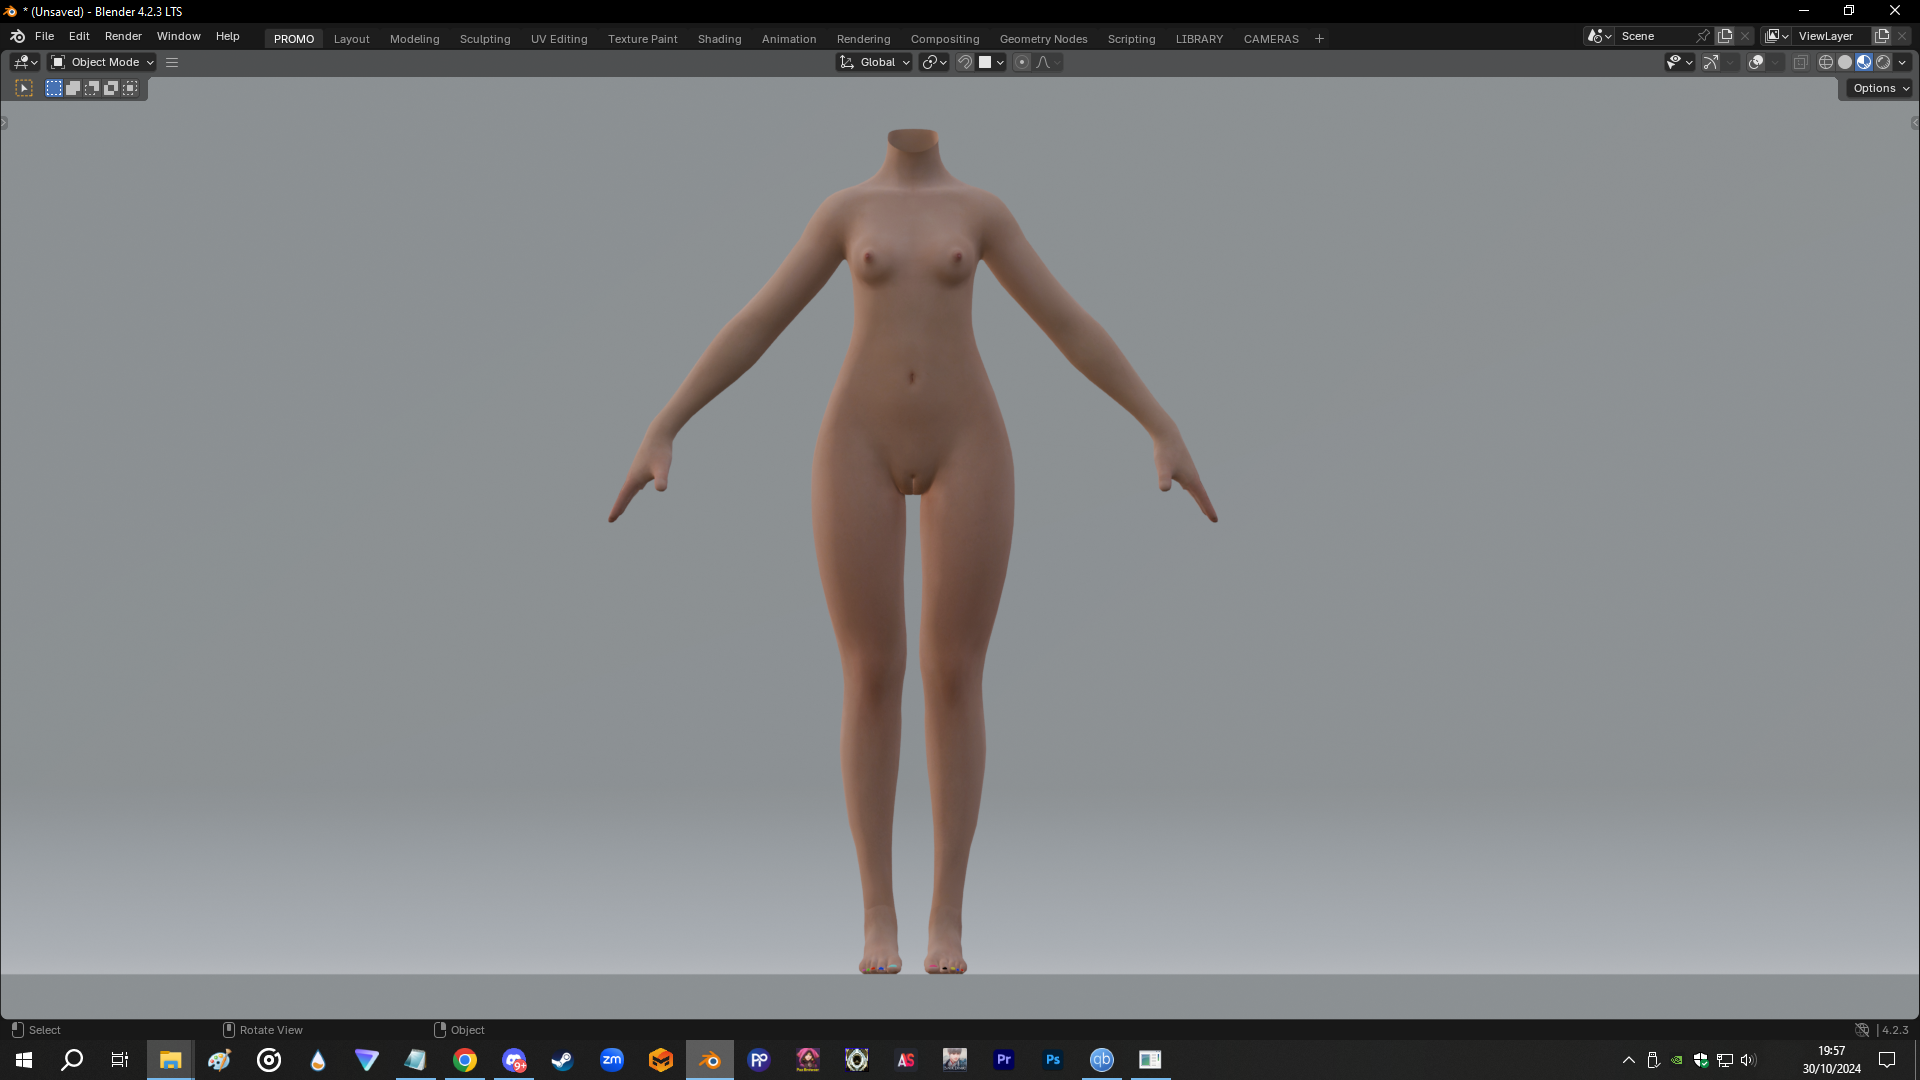1920x1080 pixels.
Task: Click the status bar network-off icon
Action: tap(1862, 1030)
